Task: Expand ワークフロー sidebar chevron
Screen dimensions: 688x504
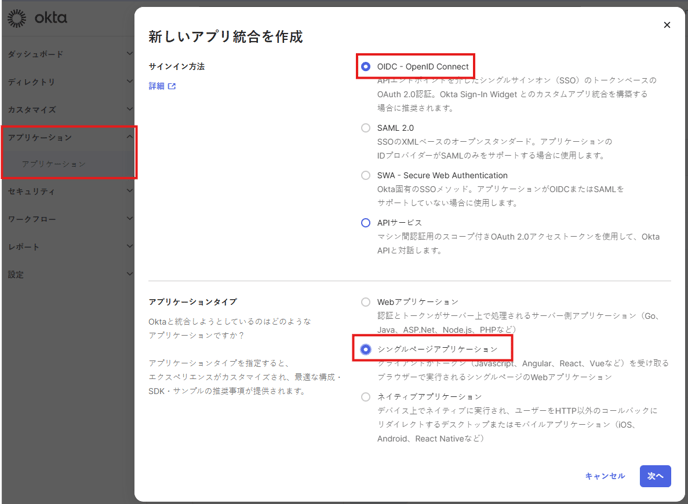Action: [129, 218]
